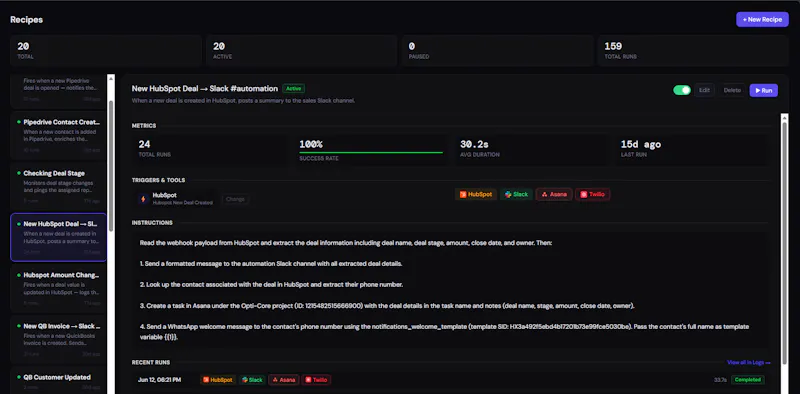Select the QB Customer Updated recipe
Viewport: 800px width, 394px height.
(x=58, y=381)
